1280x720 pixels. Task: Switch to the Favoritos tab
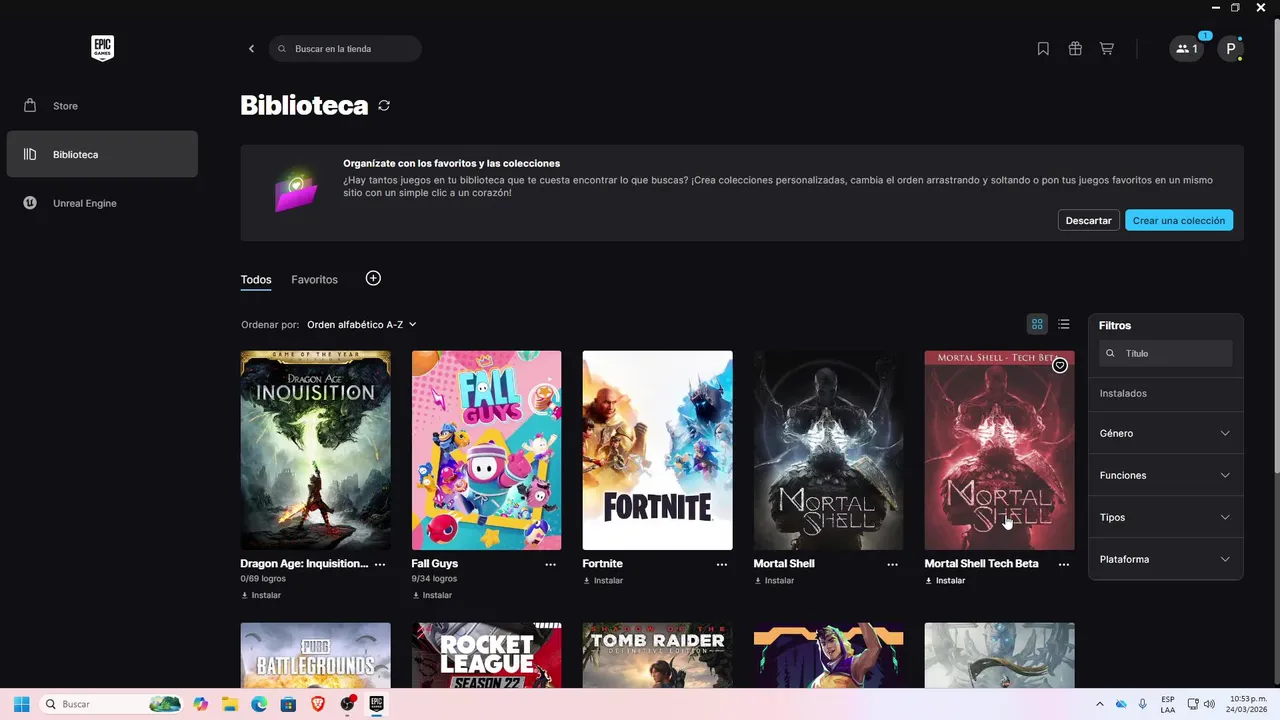[314, 279]
